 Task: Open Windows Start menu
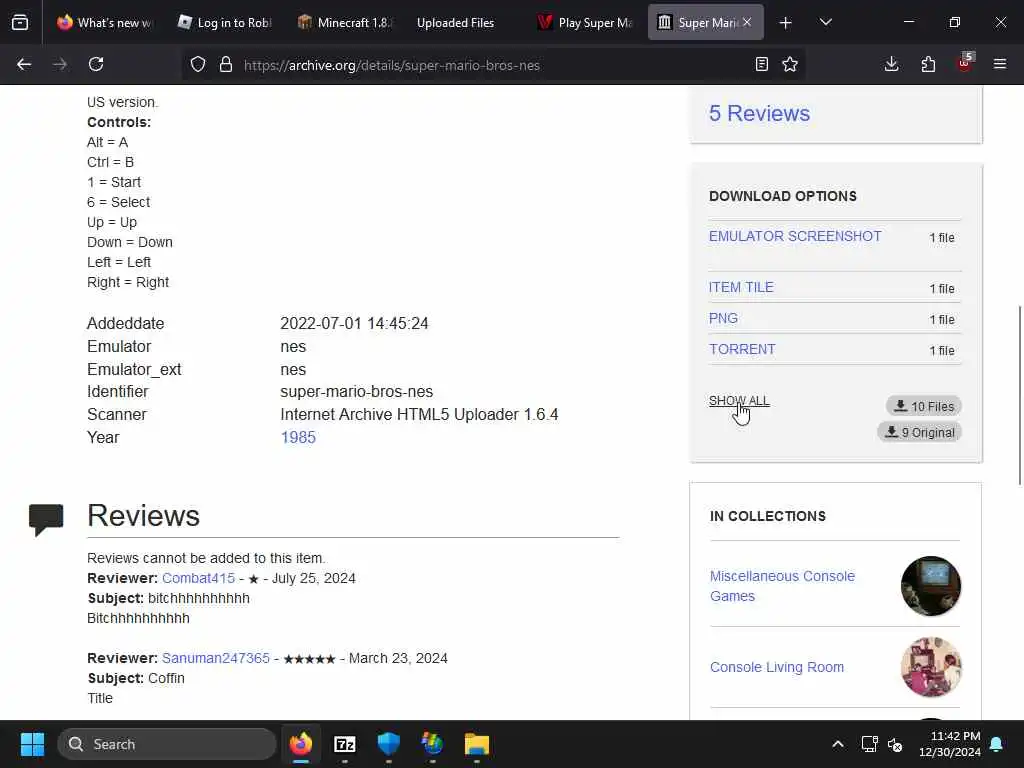[32, 744]
